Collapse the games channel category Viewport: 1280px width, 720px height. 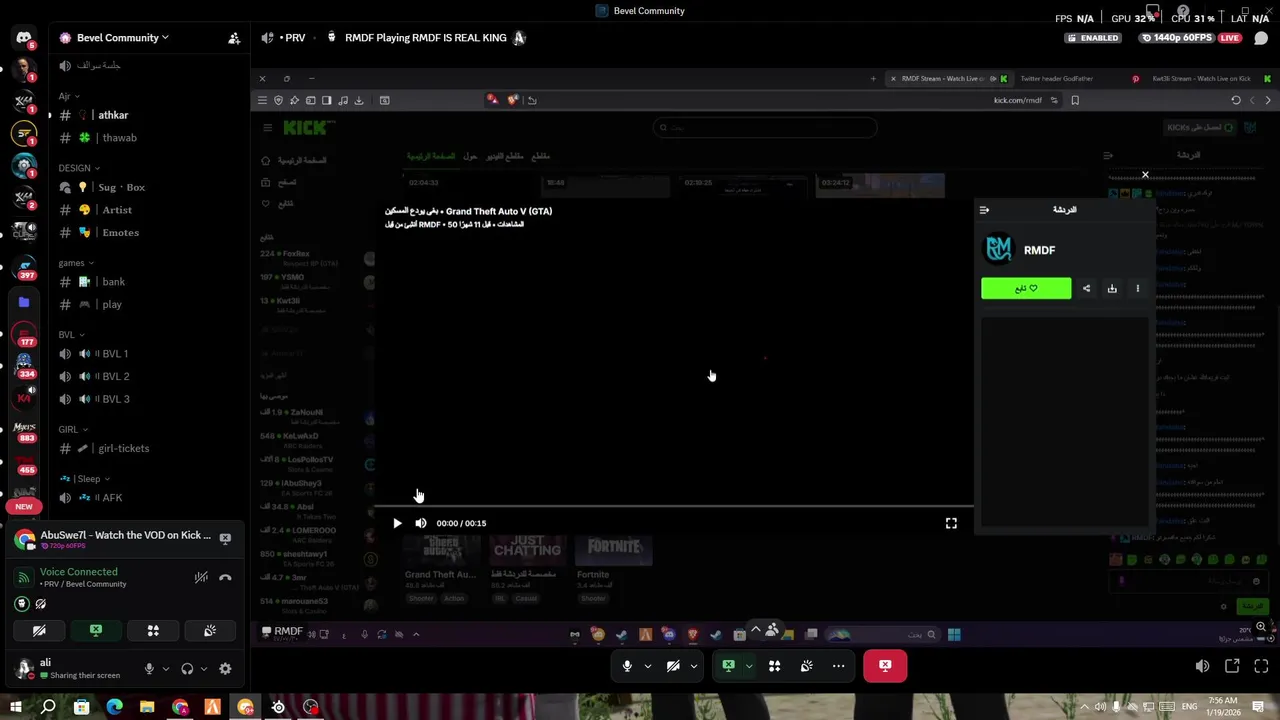pyautogui.click(x=76, y=263)
